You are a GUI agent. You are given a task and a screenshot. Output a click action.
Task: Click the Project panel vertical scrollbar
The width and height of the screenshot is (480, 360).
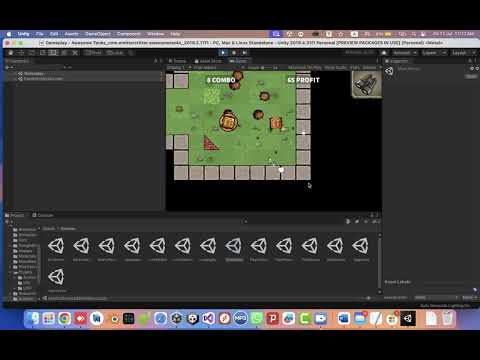pyautogui.click(x=380, y=263)
